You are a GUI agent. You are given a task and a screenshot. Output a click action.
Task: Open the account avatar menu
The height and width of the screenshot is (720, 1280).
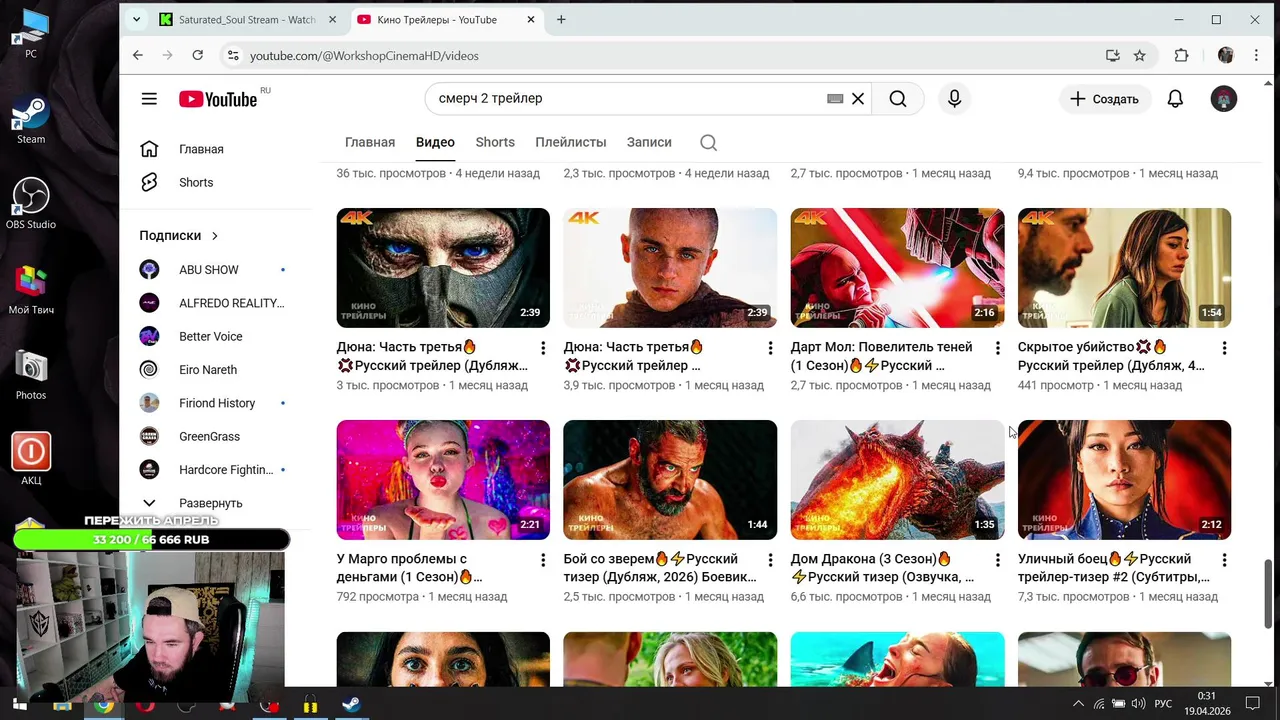(1224, 99)
